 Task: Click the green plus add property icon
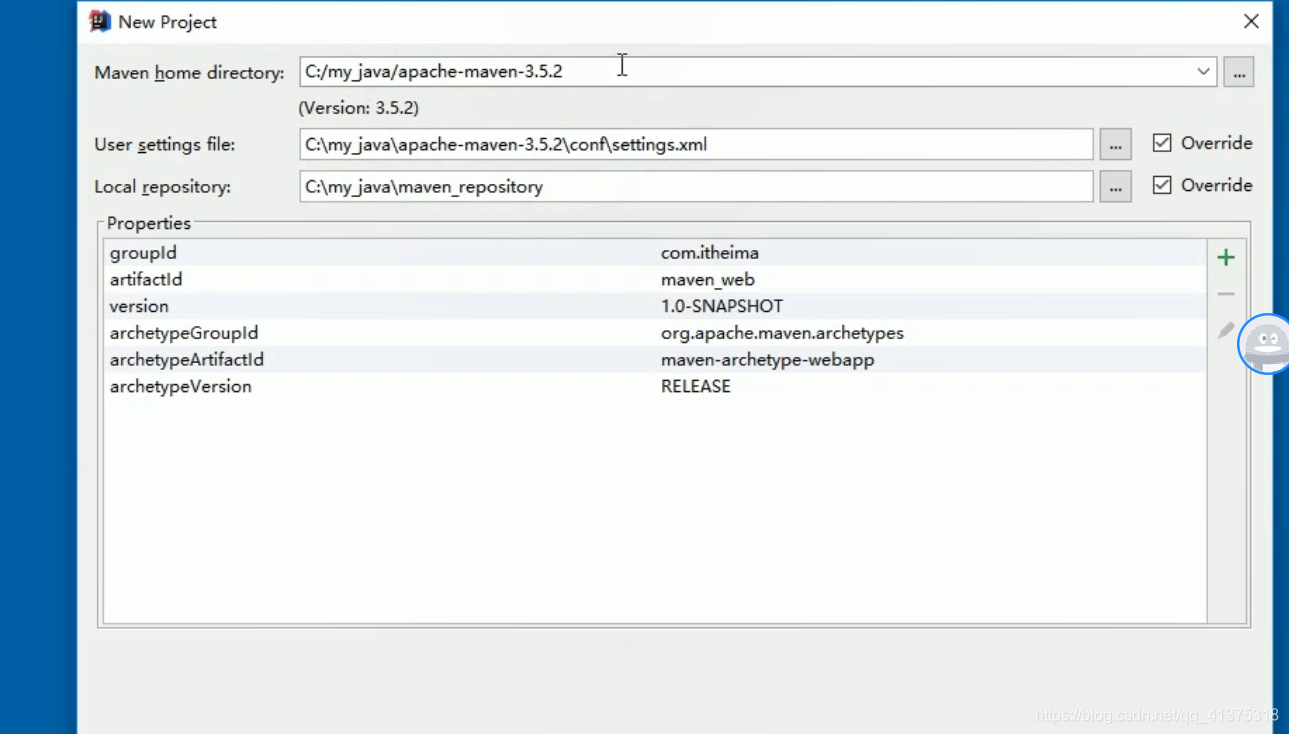tap(1226, 258)
